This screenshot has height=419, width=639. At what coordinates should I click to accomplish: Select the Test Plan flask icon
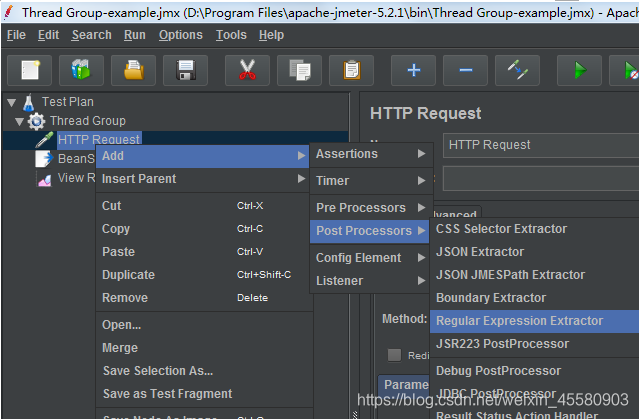pos(29,102)
